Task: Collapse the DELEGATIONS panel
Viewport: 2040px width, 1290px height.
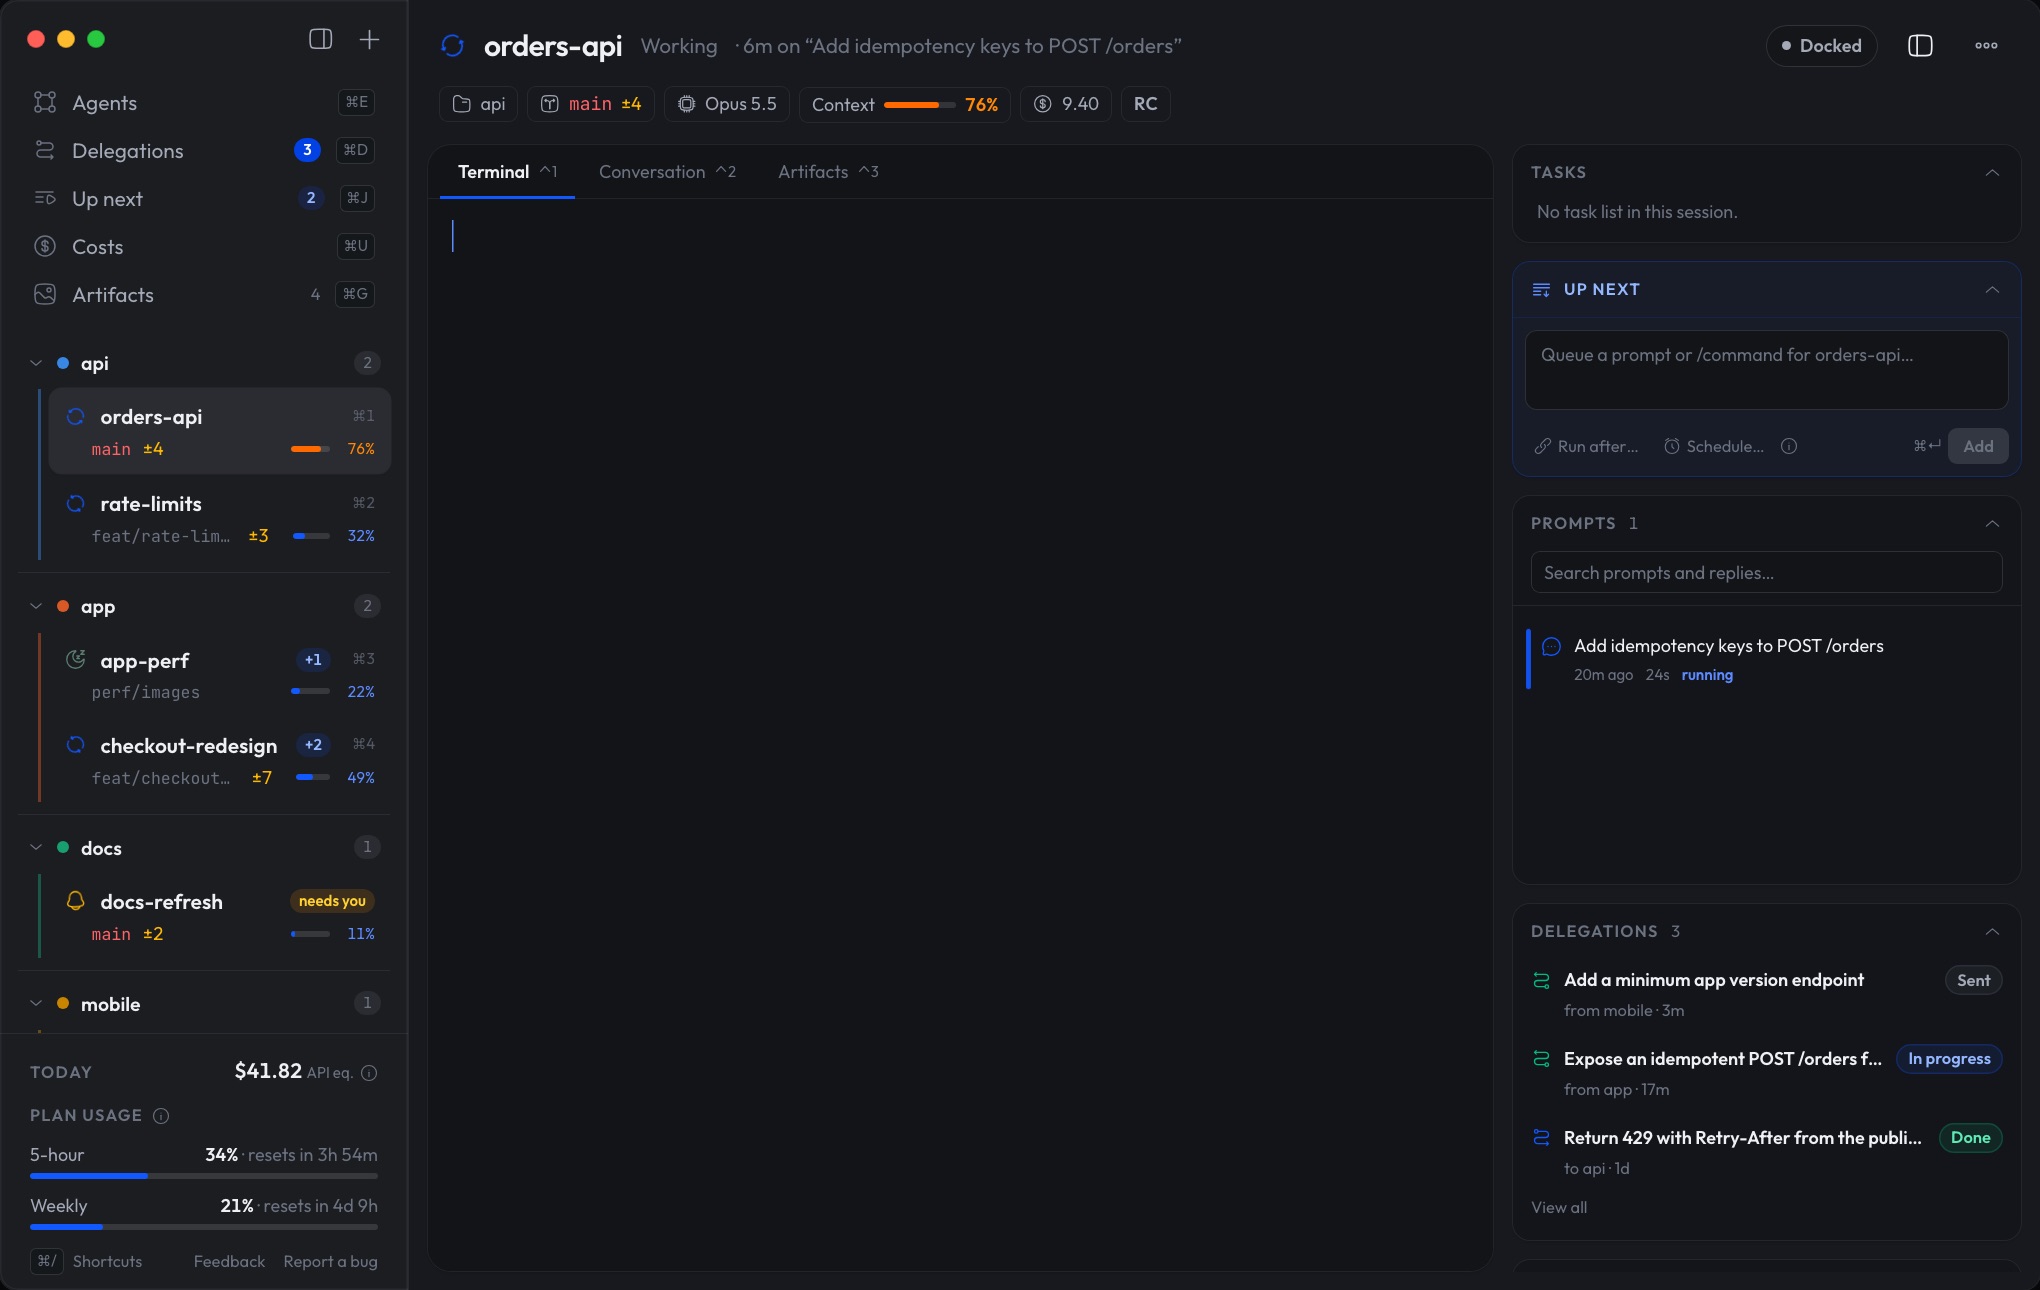Action: click(1992, 931)
